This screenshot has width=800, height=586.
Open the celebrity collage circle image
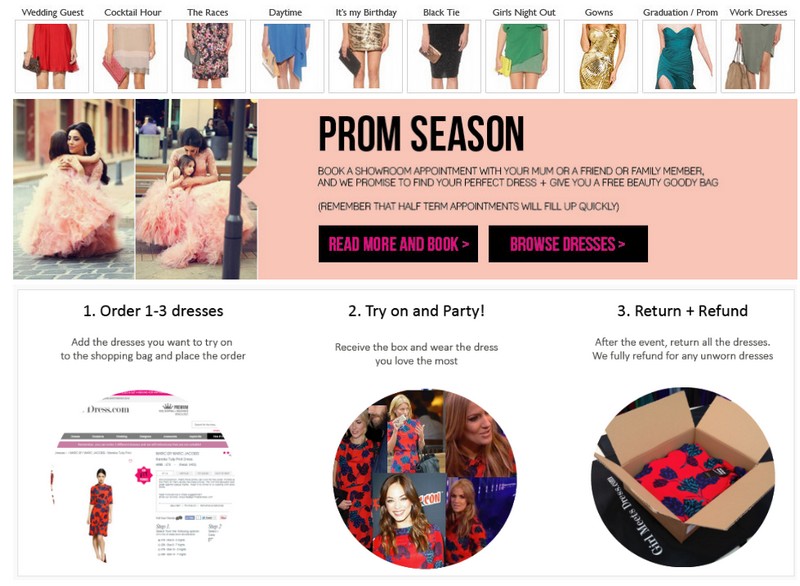(424, 478)
